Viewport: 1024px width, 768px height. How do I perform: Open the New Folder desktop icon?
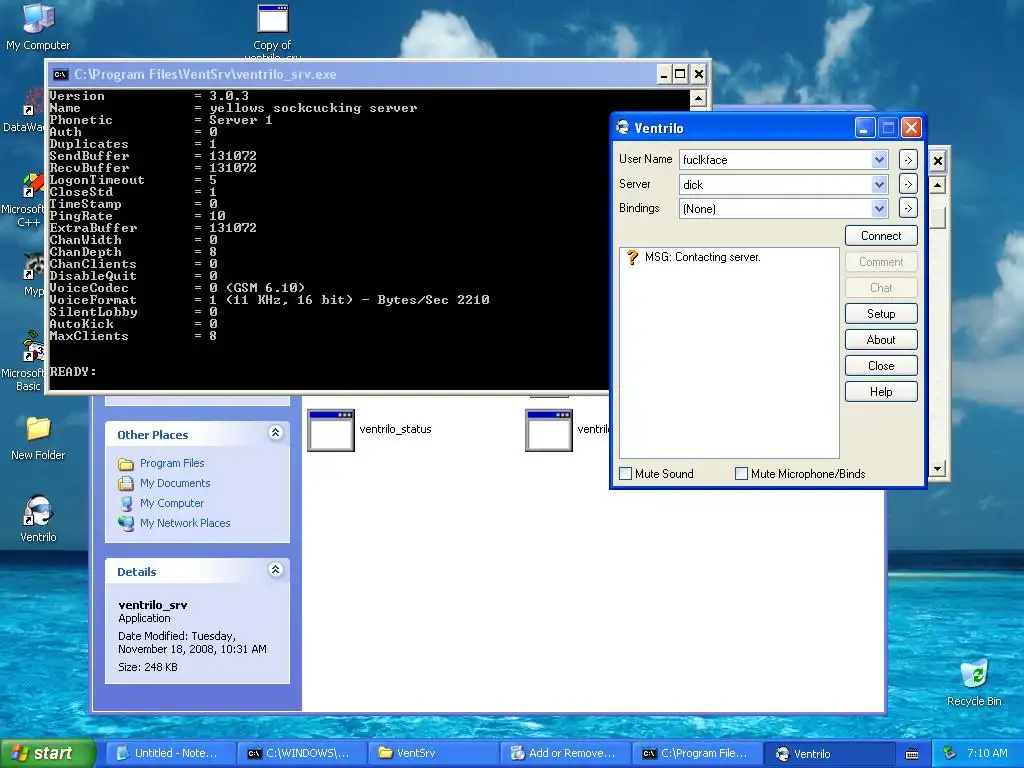pos(38,438)
